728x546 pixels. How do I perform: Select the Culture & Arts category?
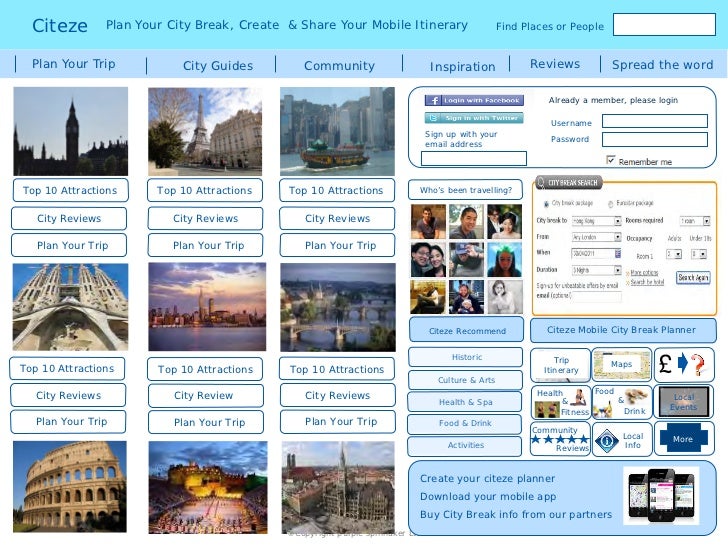click(x=466, y=380)
